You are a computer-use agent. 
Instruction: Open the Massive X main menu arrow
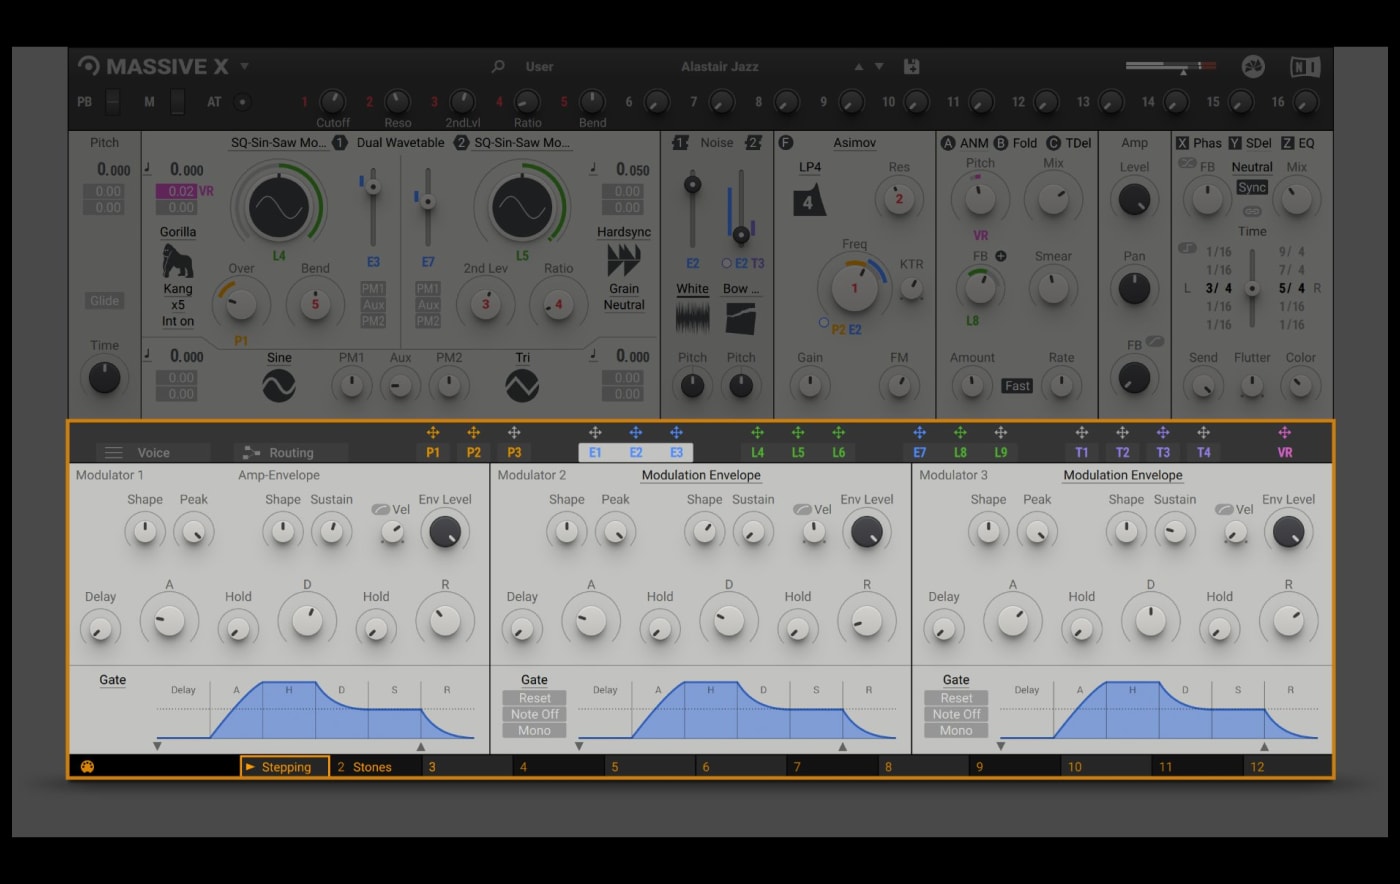coord(245,67)
